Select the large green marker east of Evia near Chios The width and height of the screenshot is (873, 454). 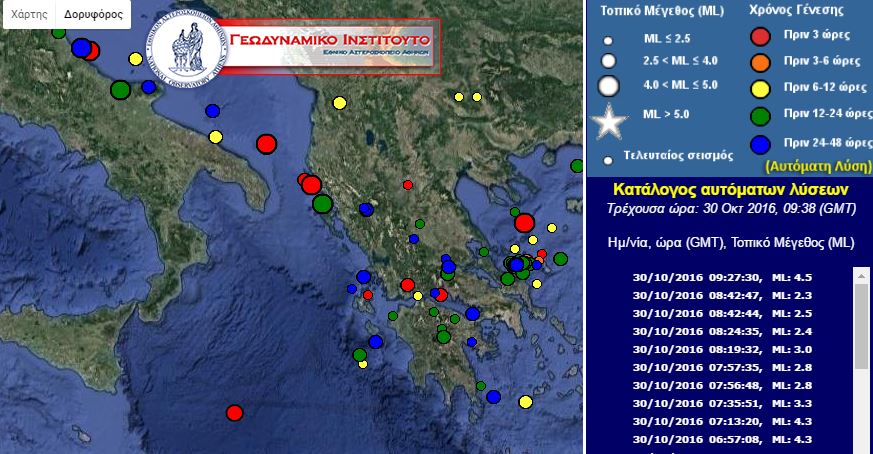pos(561,258)
